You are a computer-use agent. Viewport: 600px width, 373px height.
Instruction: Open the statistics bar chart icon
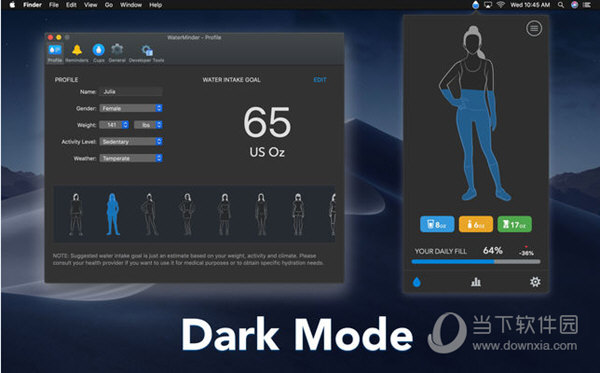point(476,282)
